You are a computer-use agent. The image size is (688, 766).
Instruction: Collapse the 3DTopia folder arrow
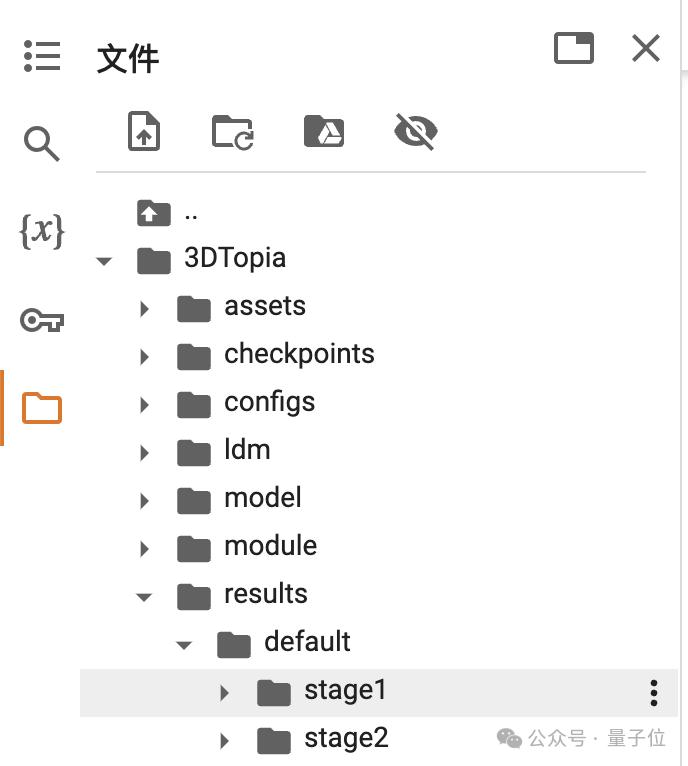(x=104, y=261)
